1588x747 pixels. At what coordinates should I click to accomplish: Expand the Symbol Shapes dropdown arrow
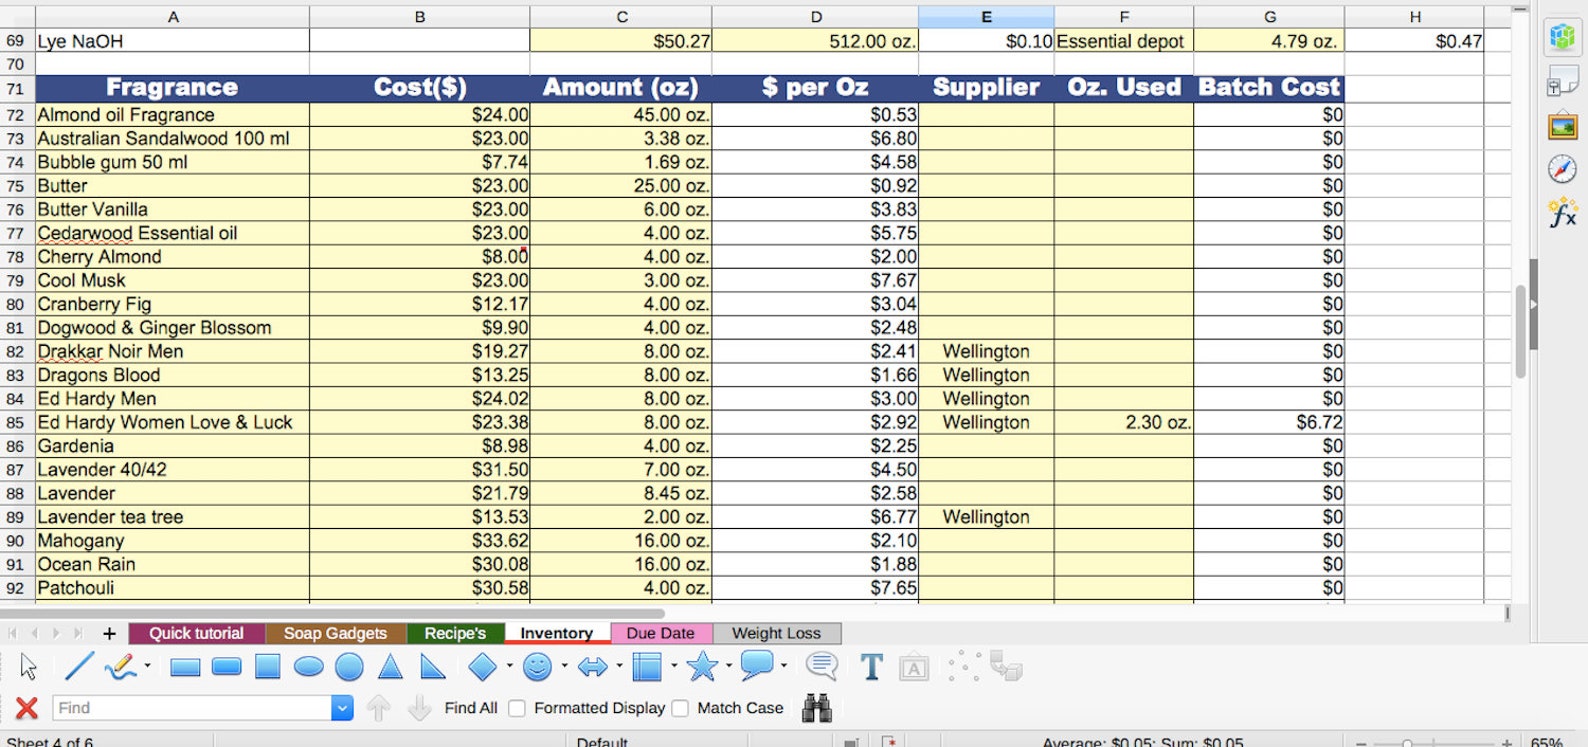564,666
